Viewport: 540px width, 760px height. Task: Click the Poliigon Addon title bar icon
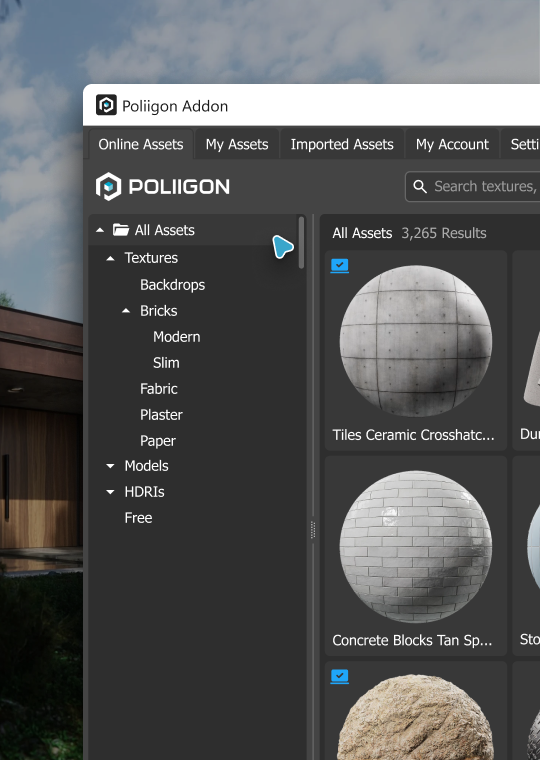point(106,105)
